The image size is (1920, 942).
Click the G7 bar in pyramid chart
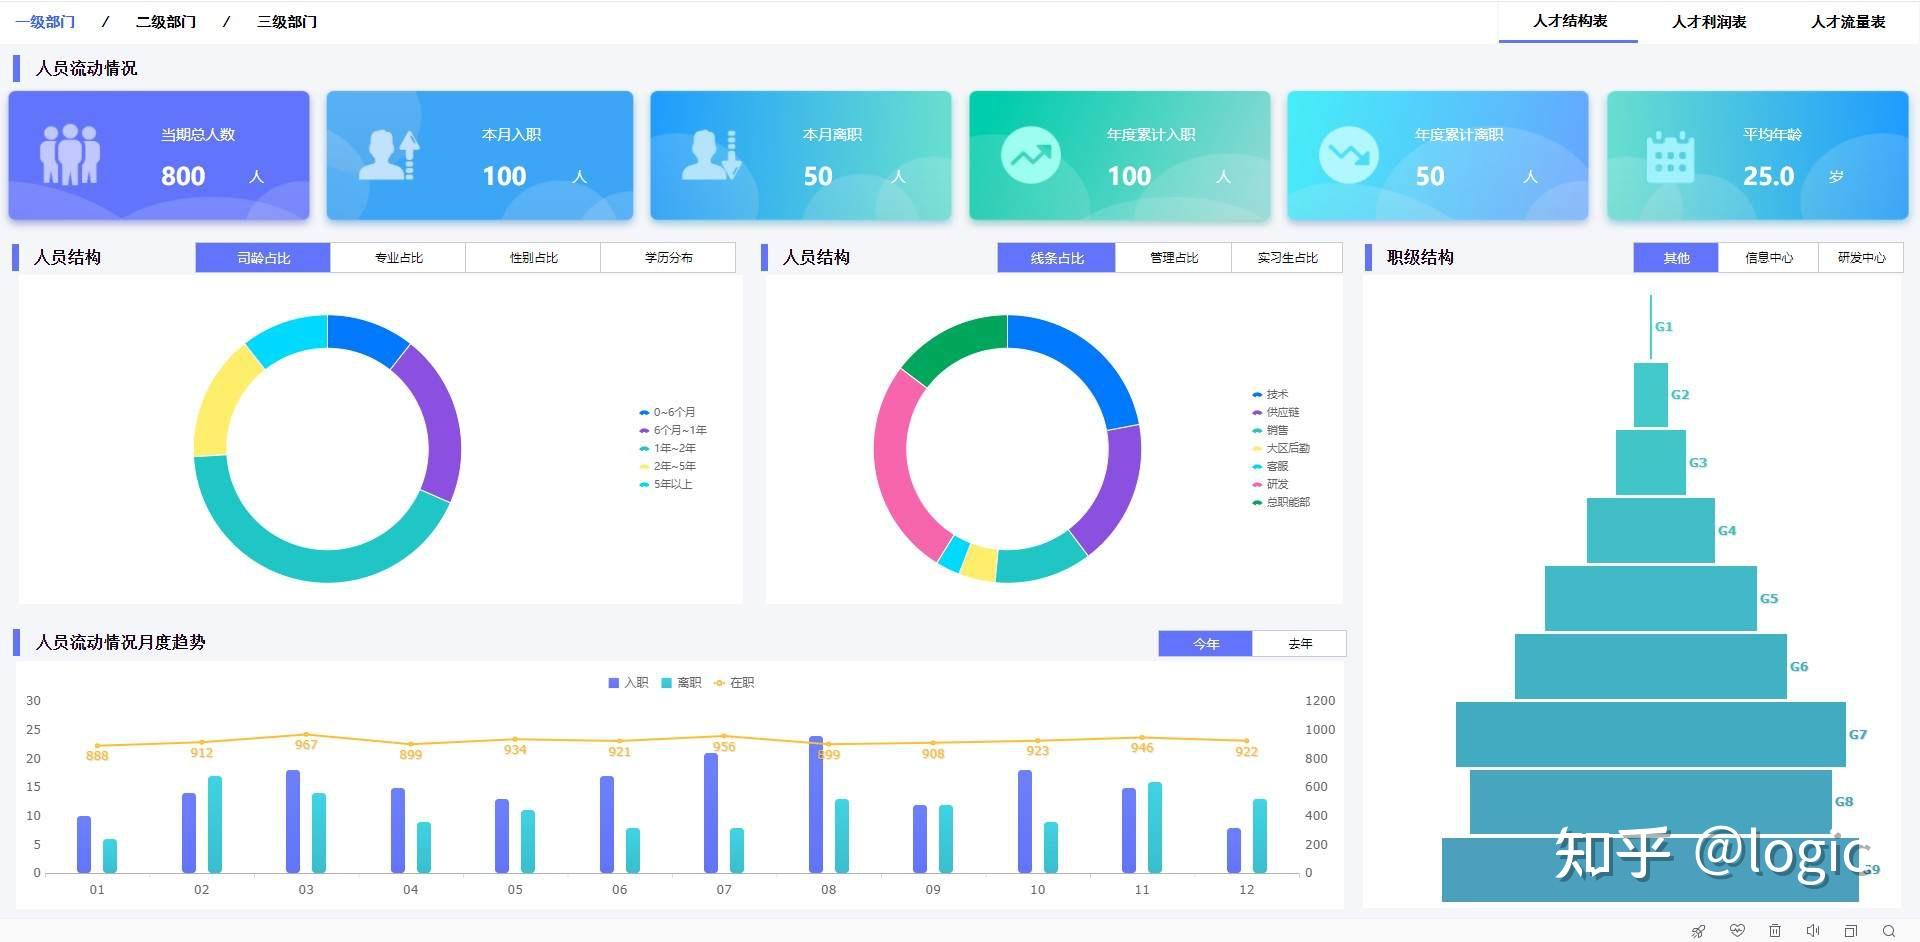pyautogui.click(x=1650, y=734)
